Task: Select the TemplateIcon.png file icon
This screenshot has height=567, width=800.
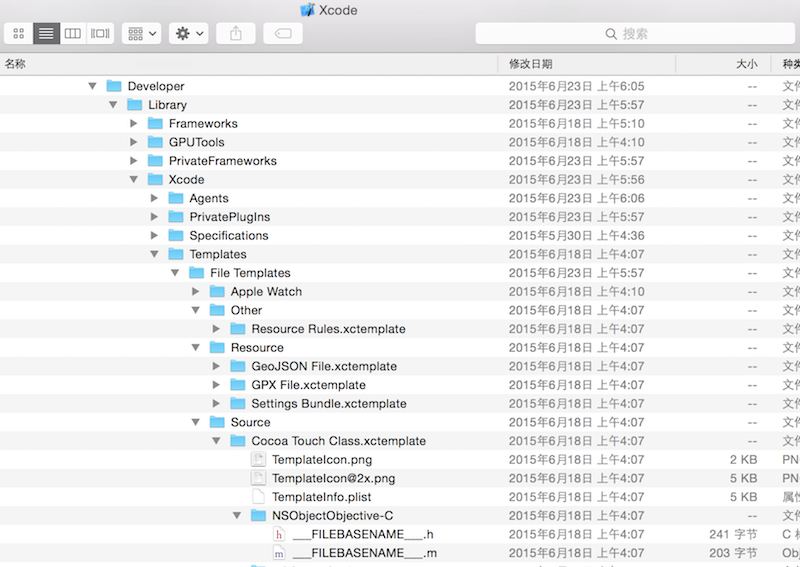Action: point(259,459)
